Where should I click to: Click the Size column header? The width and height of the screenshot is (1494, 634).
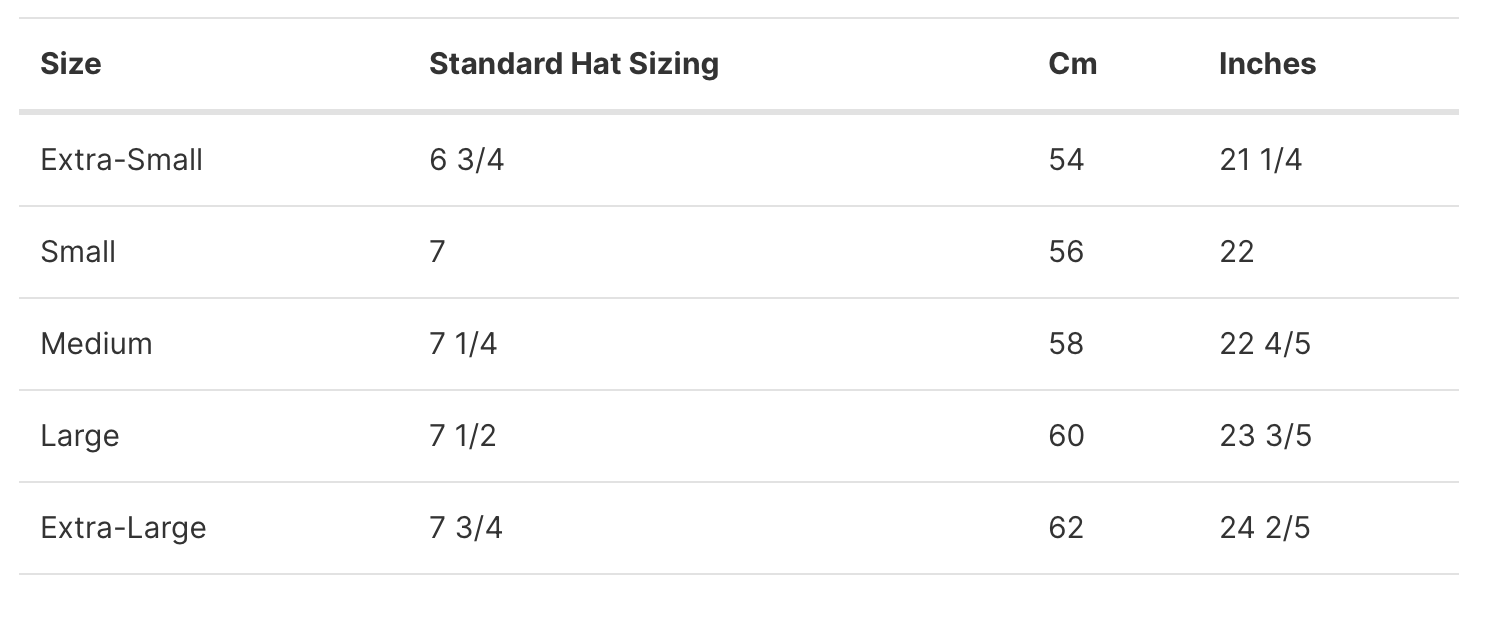click(71, 64)
